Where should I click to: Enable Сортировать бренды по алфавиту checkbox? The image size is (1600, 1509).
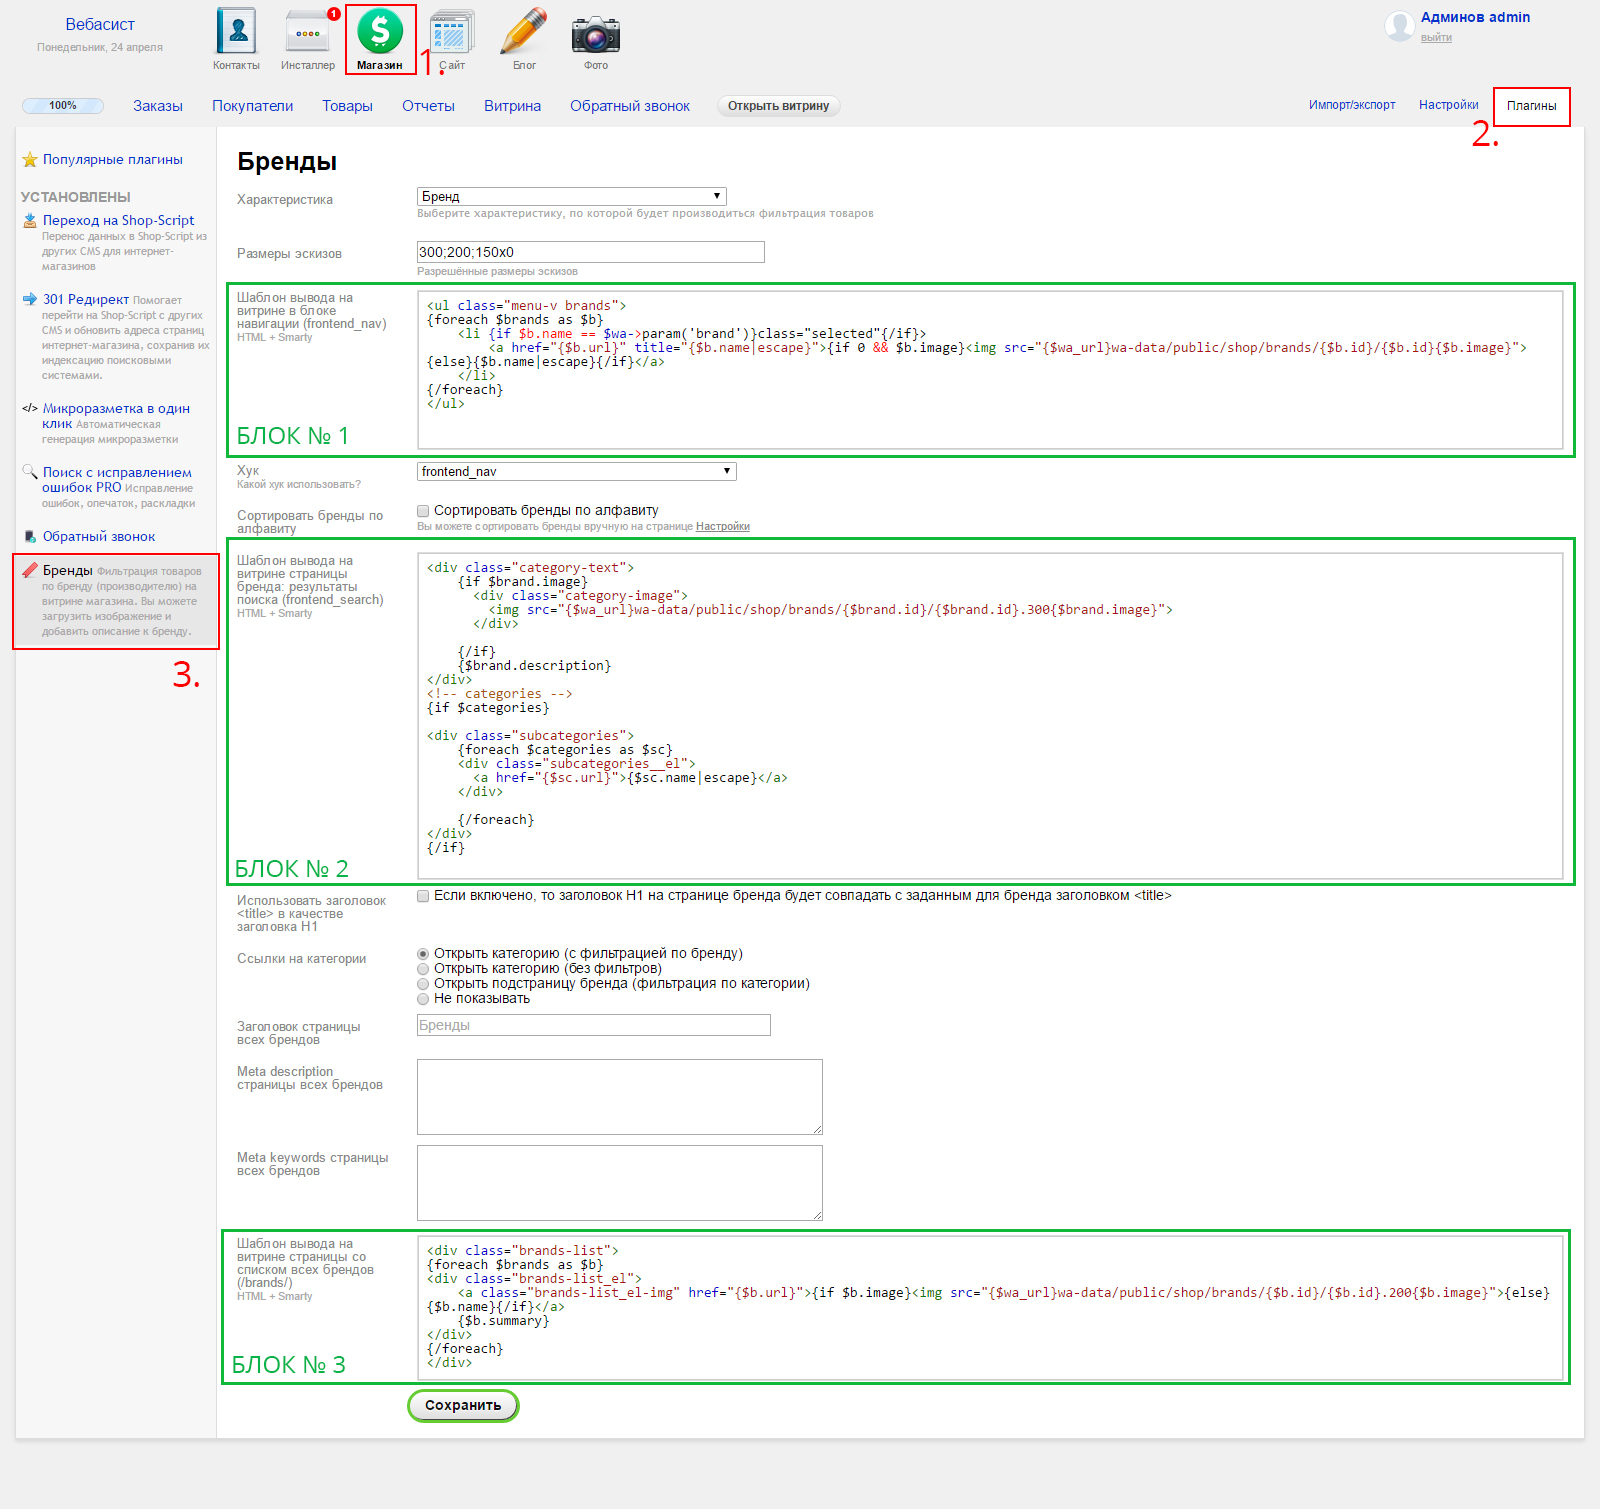tap(423, 511)
